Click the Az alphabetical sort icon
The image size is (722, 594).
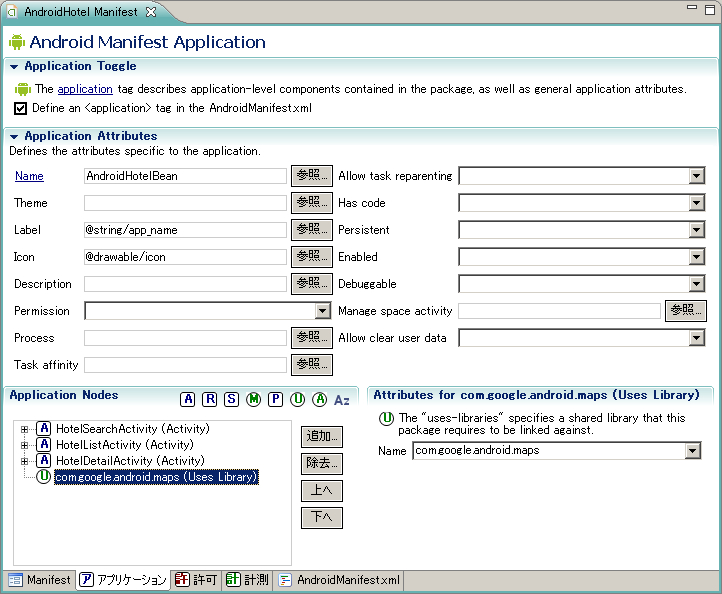pyautogui.click(x=342, y=399)
